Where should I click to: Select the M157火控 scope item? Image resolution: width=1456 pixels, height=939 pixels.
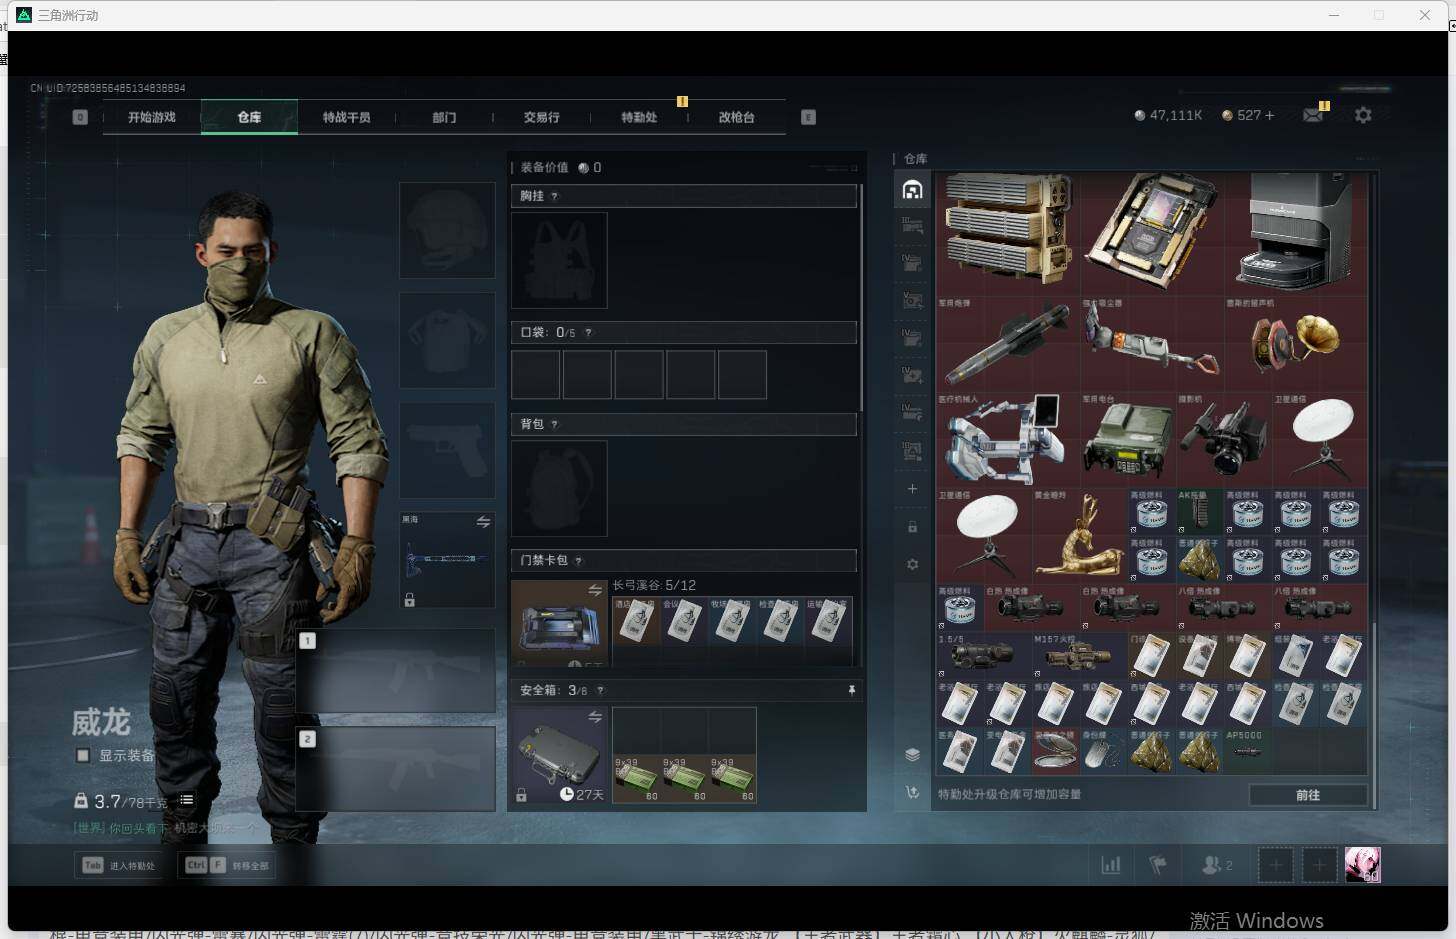(x=1080, y=656)
